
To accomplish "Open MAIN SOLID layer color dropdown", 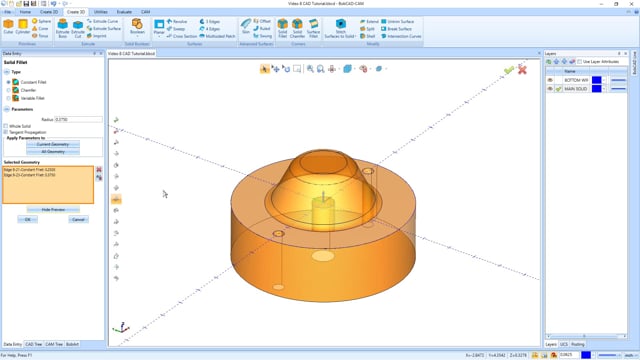I will 604,89.
